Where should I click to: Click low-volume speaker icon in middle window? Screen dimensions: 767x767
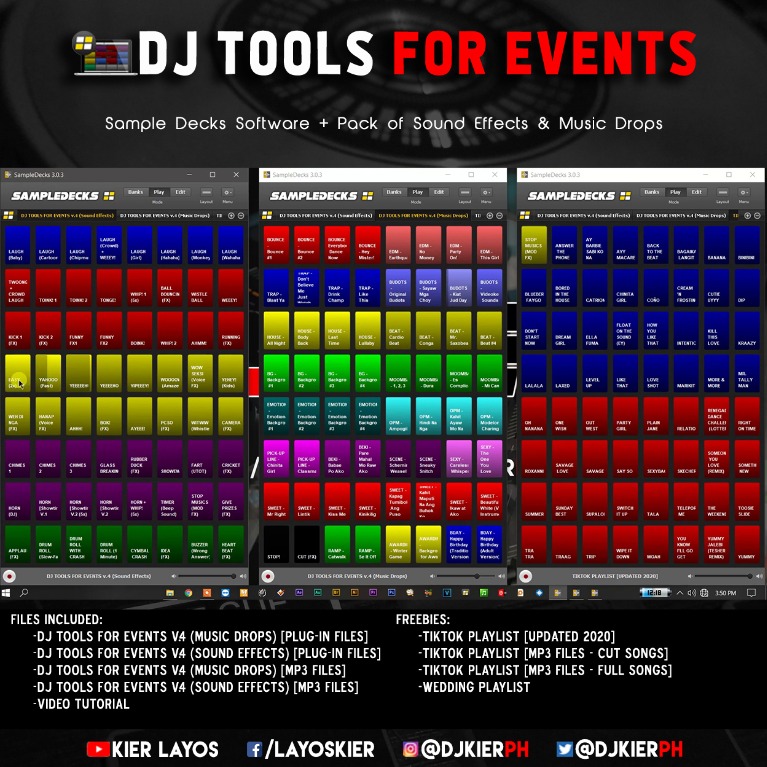pos(432,576)
